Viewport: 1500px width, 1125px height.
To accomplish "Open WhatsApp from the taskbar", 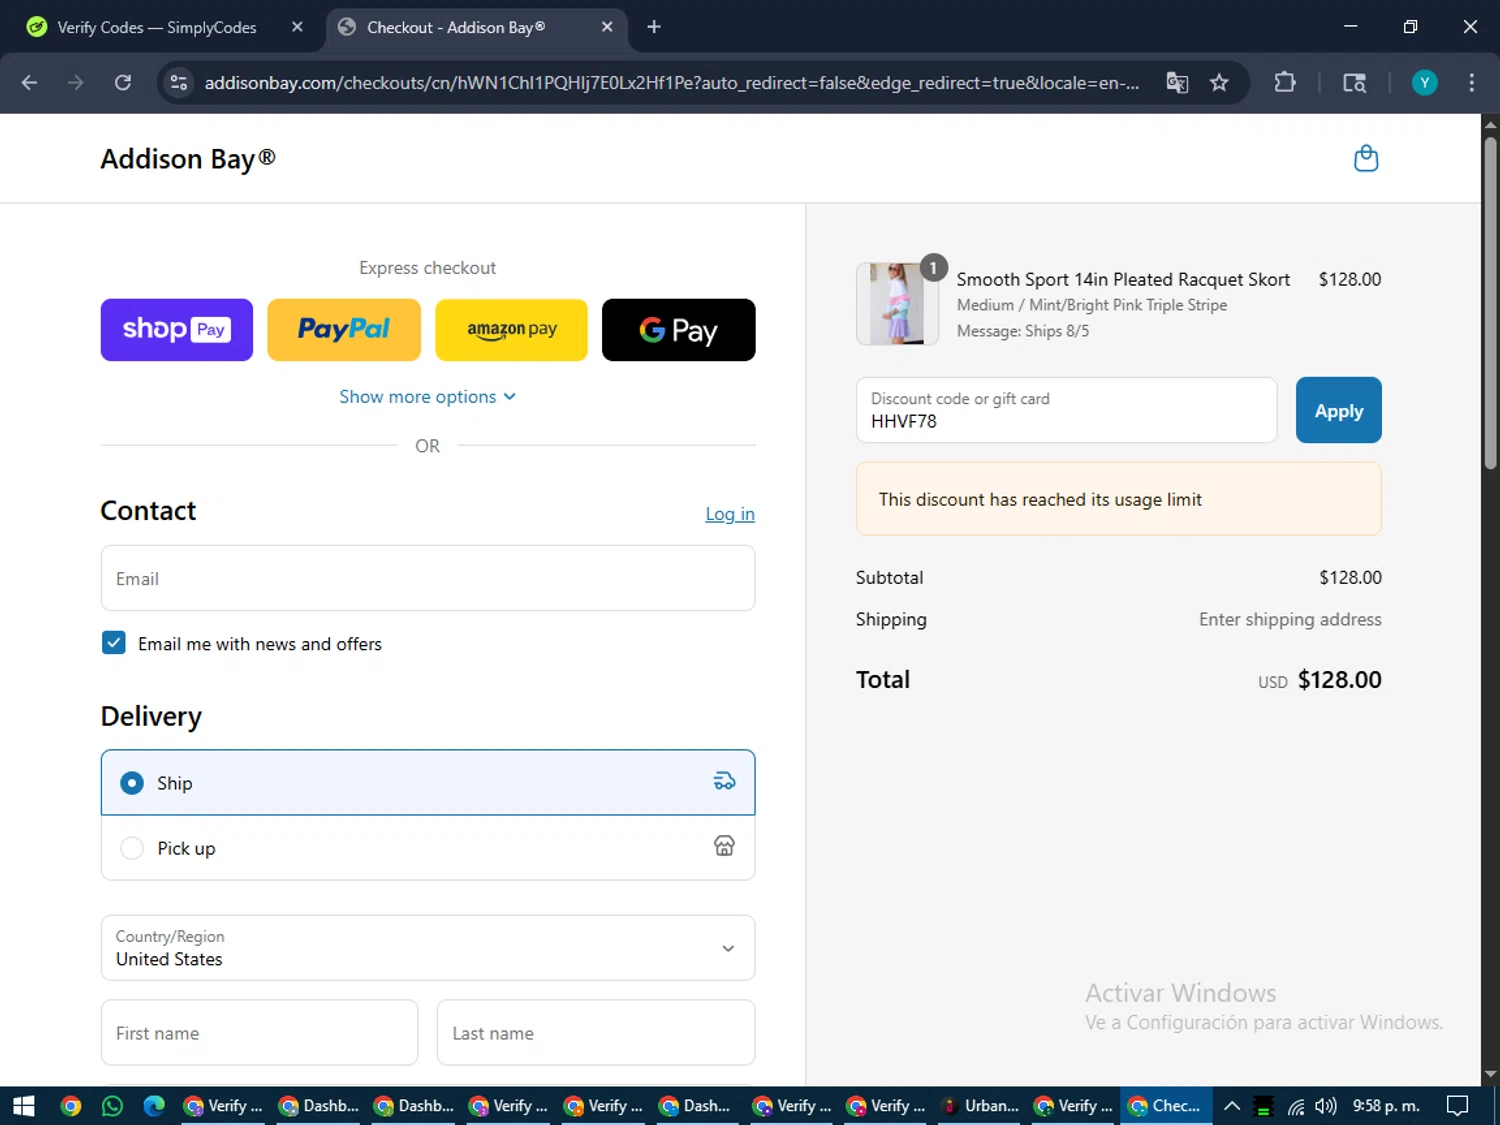I will coord(112,1106).
